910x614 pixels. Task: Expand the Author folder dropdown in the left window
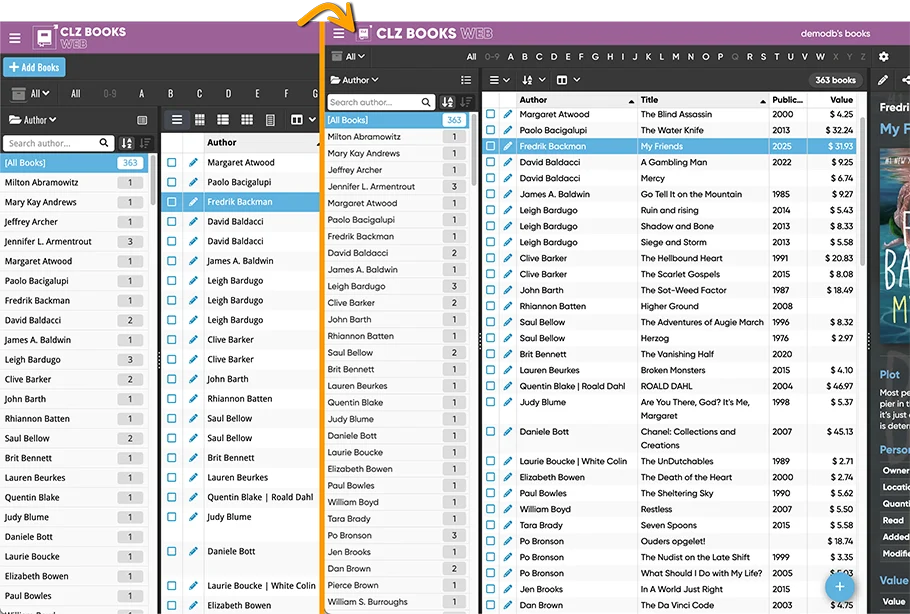click(x=33, y=120)
